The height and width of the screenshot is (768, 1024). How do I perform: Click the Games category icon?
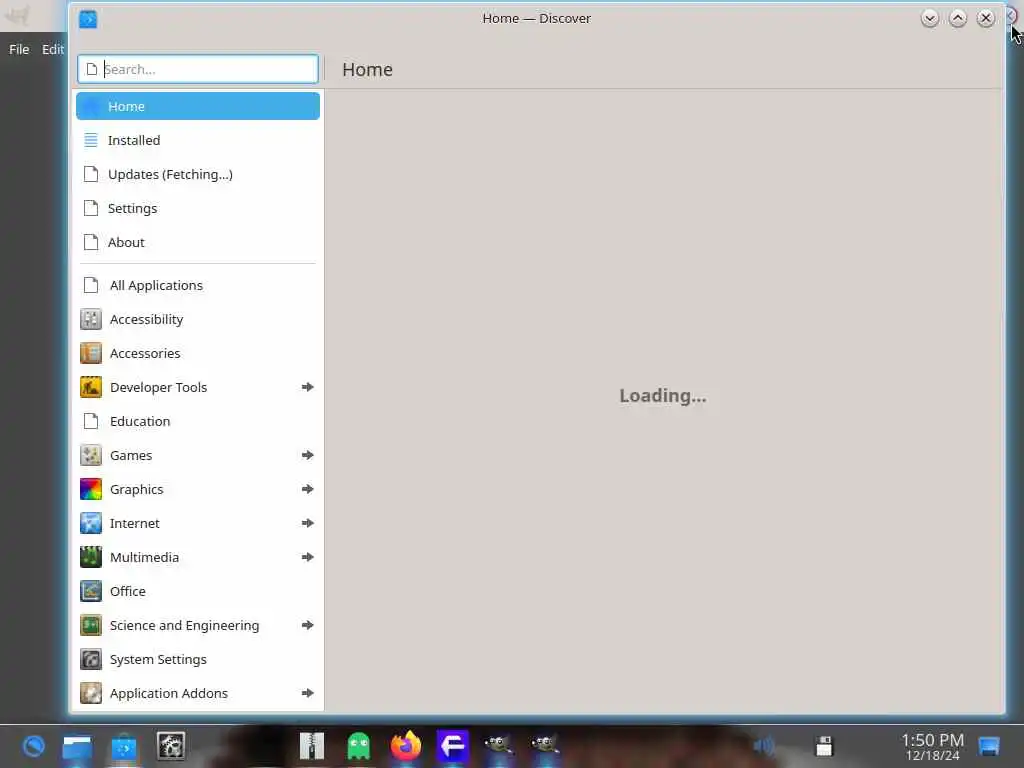[x=91, y=455]
